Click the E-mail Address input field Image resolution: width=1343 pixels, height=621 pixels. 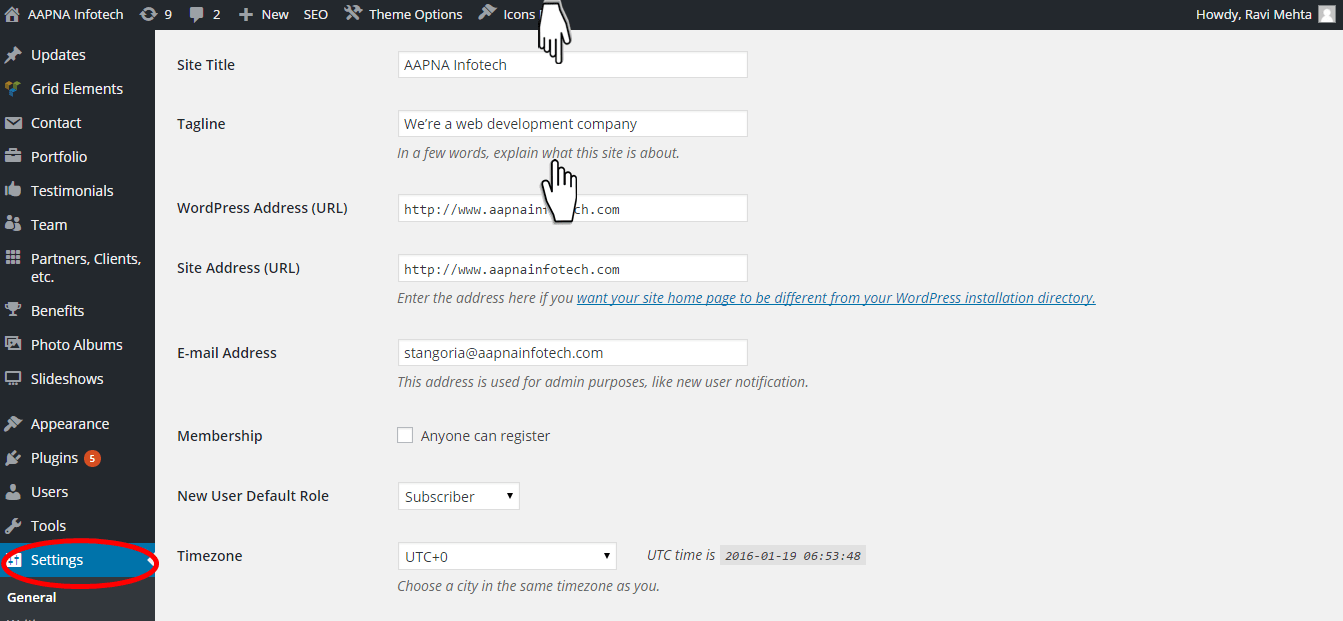[x=572, y=353]
